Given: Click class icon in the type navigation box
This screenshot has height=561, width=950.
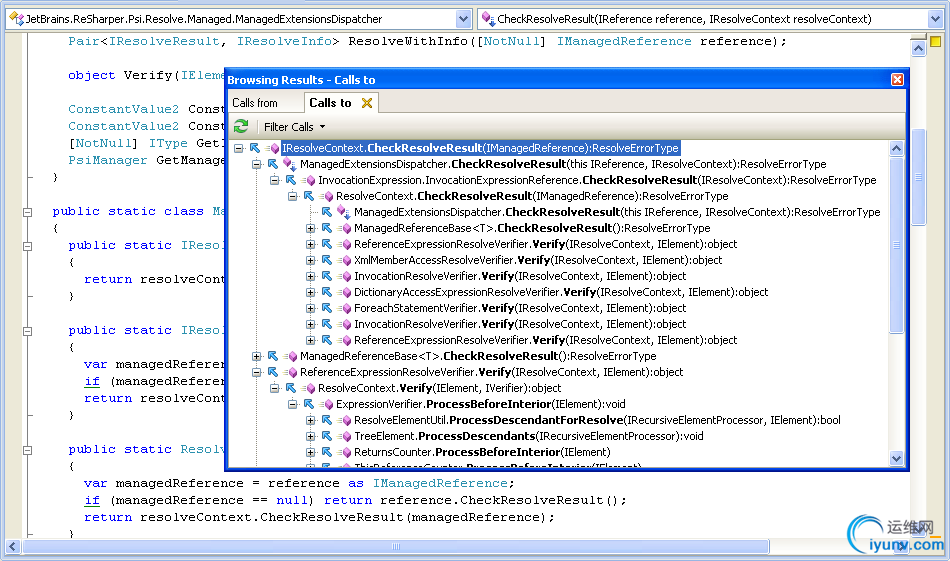Looking at the screenshot, I should coord(16,19).
